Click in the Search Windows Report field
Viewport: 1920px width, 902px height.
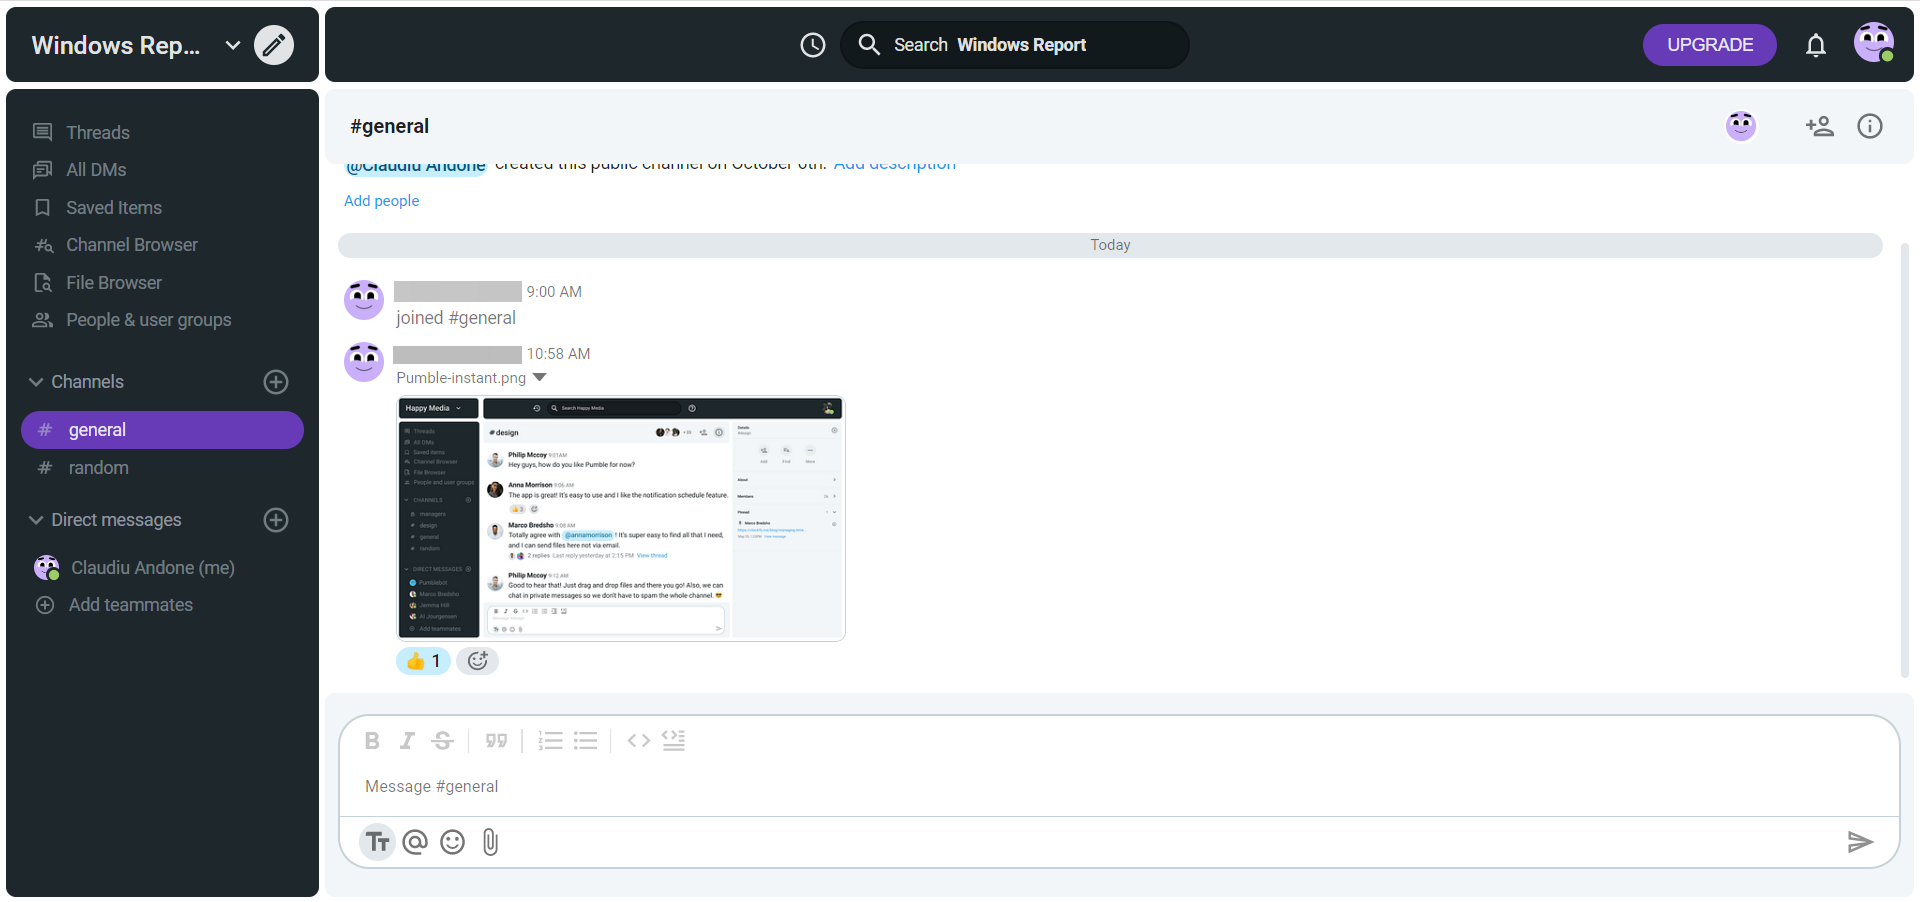click(1015, 45)
